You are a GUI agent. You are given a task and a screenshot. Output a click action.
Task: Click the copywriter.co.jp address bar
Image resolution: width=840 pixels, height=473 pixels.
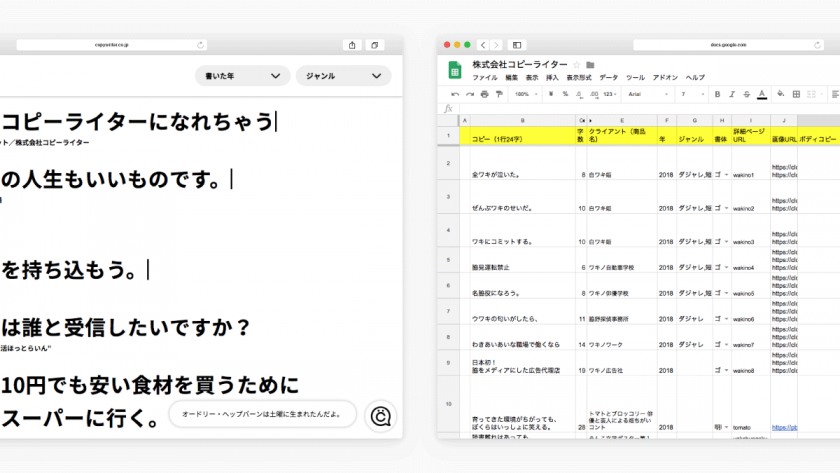pyautogui.click(x=111, y=45)
